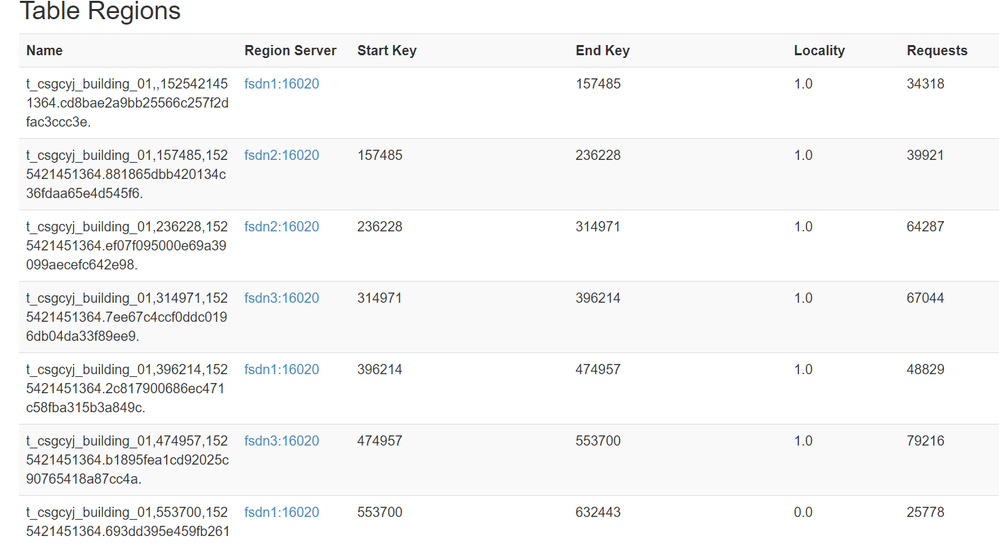
Task: Click the End Key column header
Action: click(x=603, y=50)
